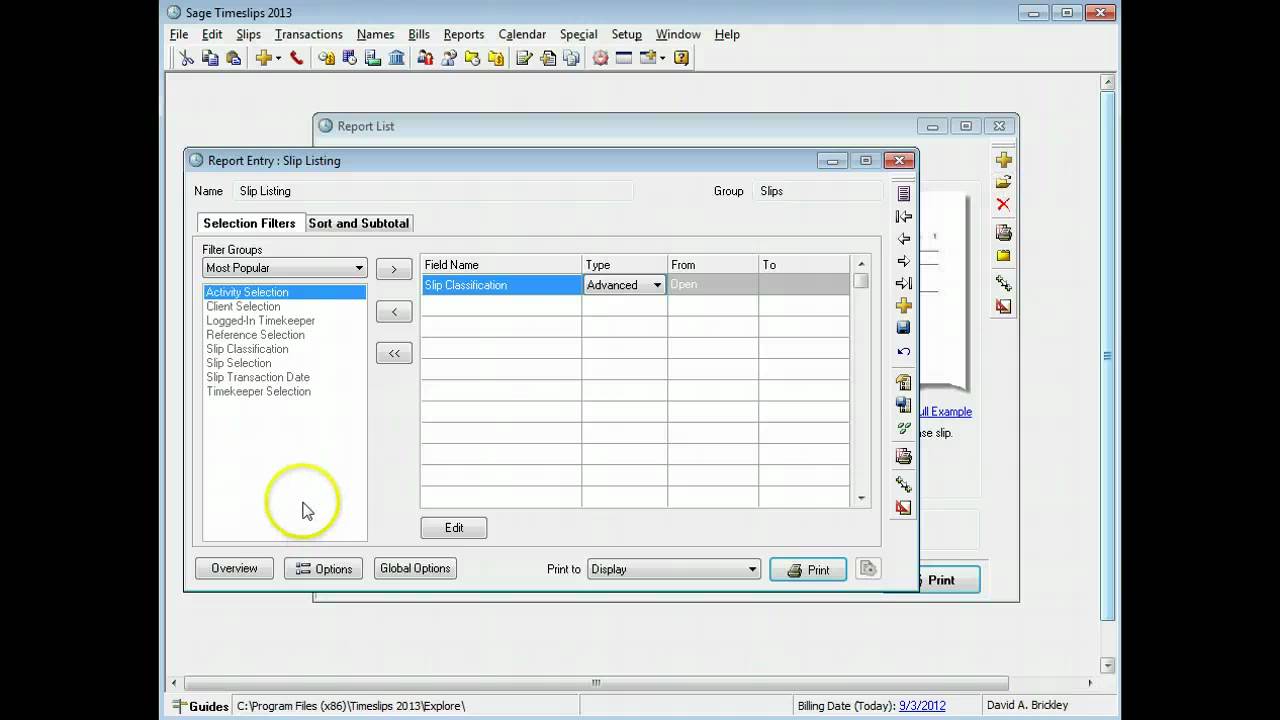This screenshot has width=1280, height=720.
Task: Open the Slips menu
Action: 248,34
